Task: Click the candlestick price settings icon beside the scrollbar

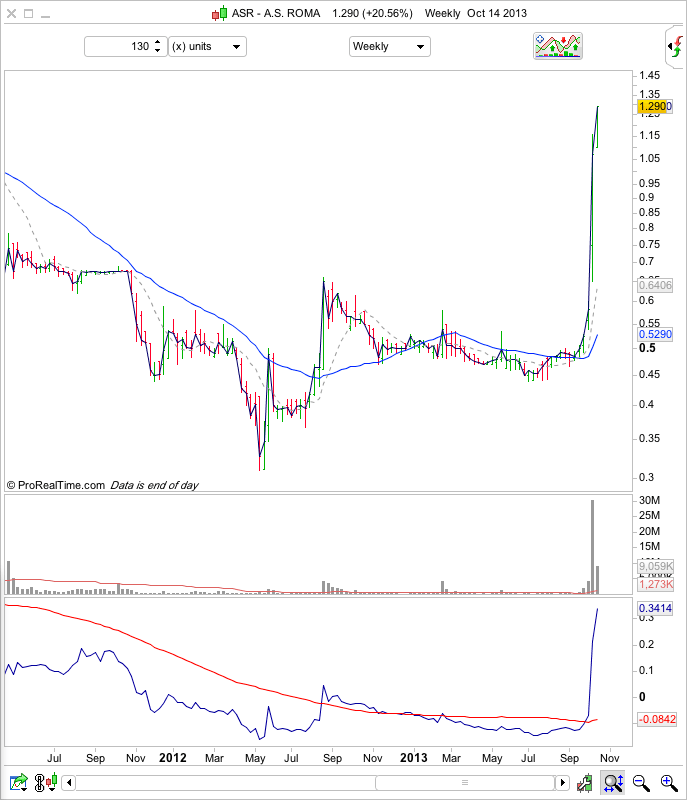Action: 585,783
